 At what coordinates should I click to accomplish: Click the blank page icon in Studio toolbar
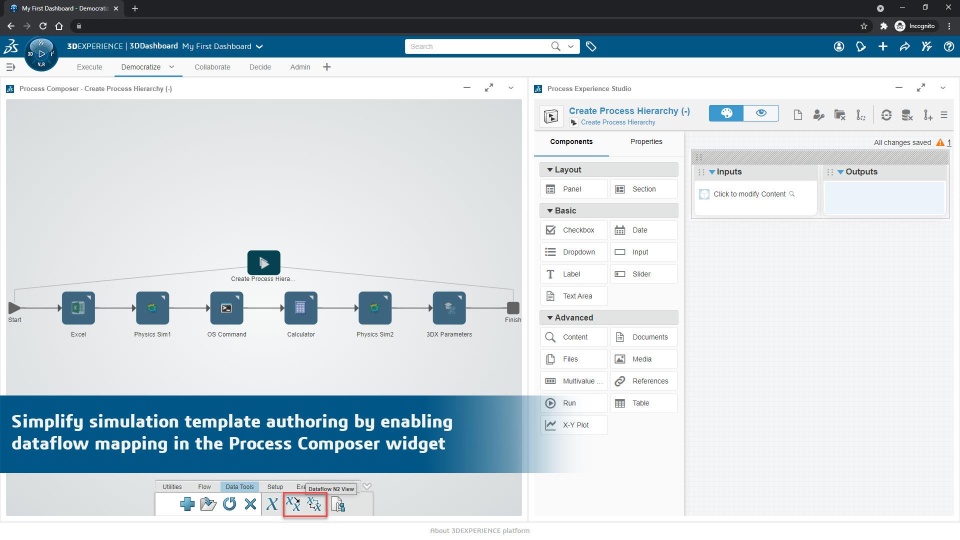pos(798,115)
